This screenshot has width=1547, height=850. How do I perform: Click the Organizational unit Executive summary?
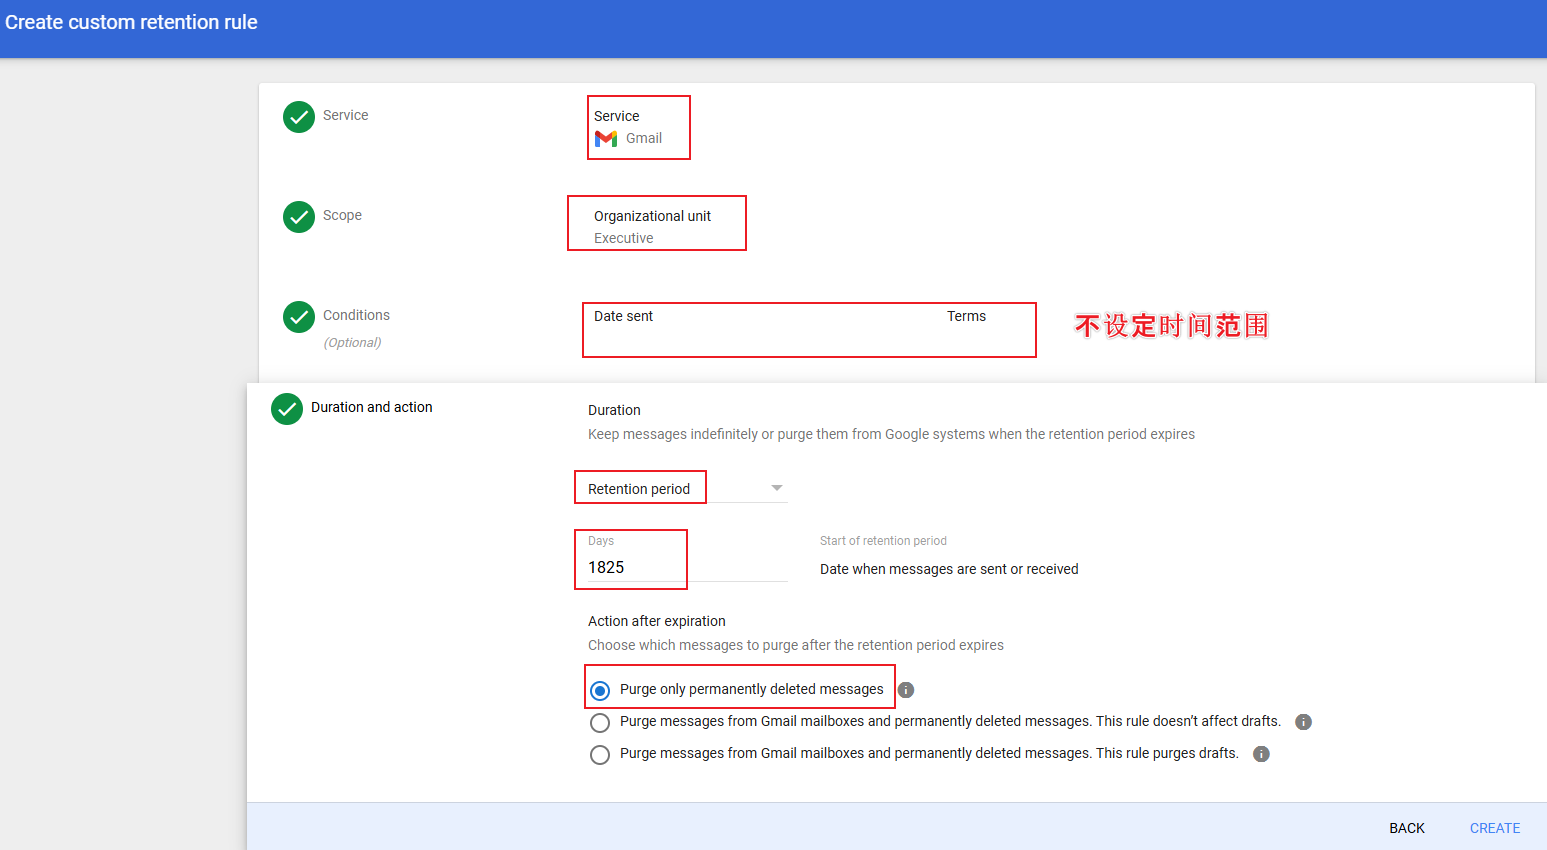(x=652, y=226)
